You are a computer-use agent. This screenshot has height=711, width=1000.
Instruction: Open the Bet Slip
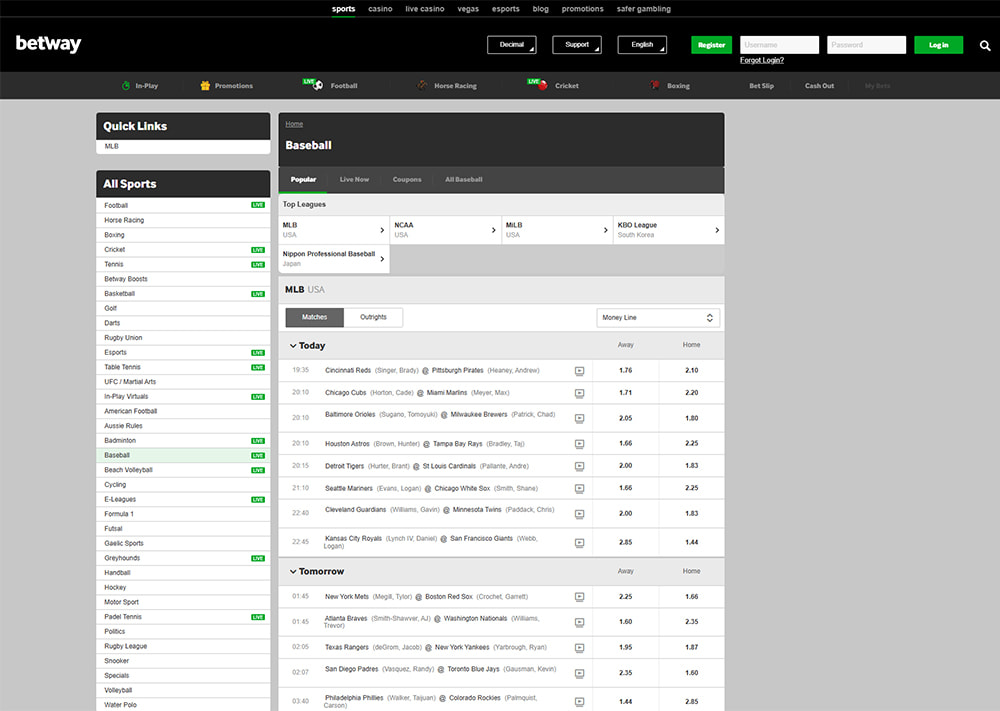tap(761, 85)
